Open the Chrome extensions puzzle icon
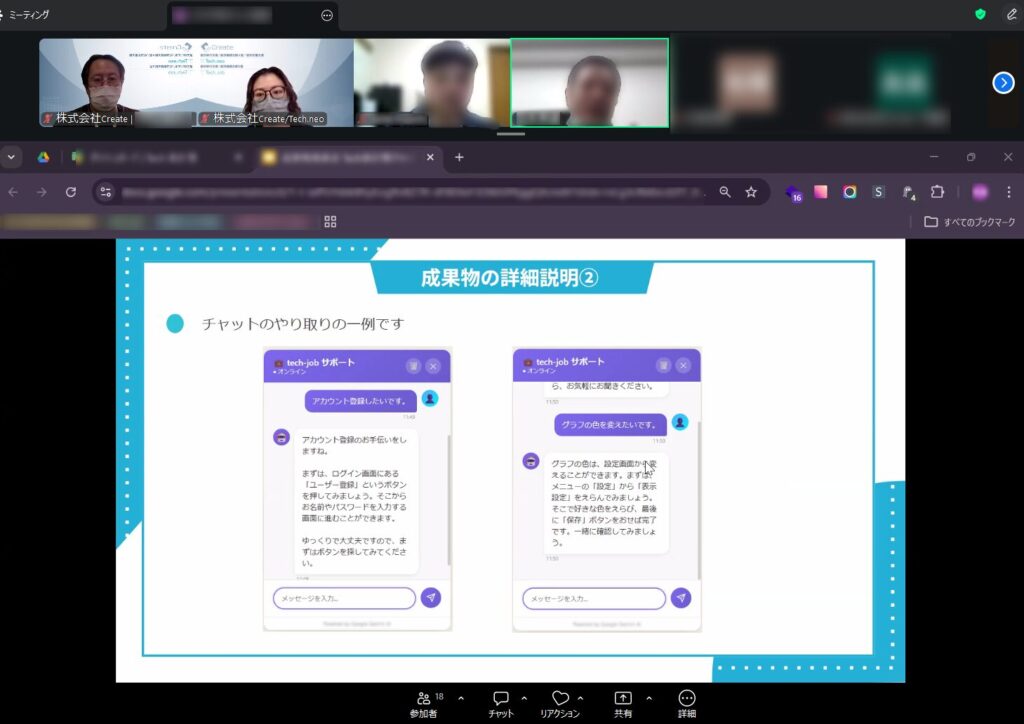Viewport: 1024px width, 724px height. click(937, 192)
